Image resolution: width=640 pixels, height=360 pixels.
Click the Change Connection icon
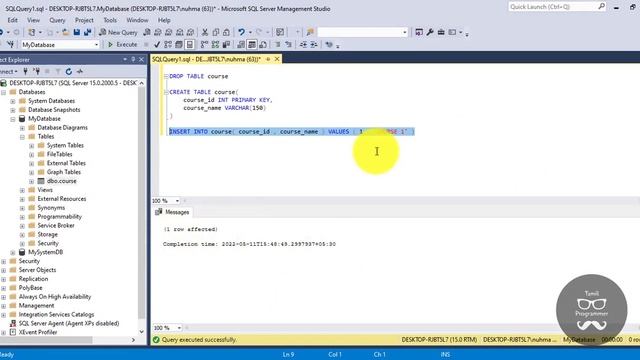coord(11,44)
